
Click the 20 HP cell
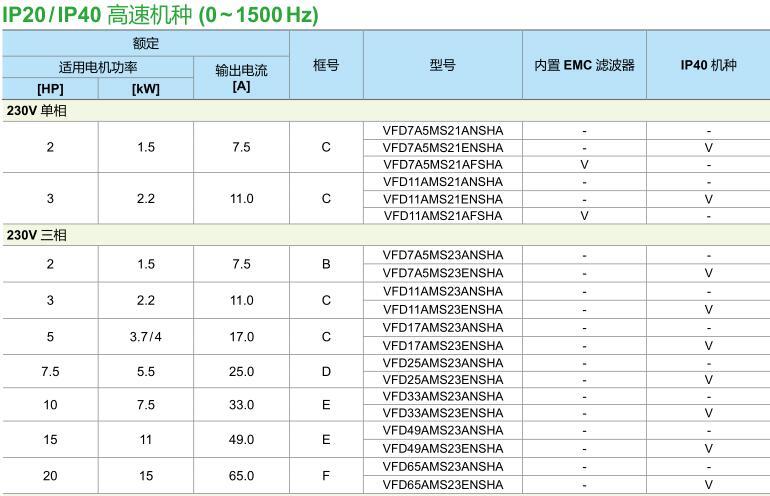[x=50, y=476]
